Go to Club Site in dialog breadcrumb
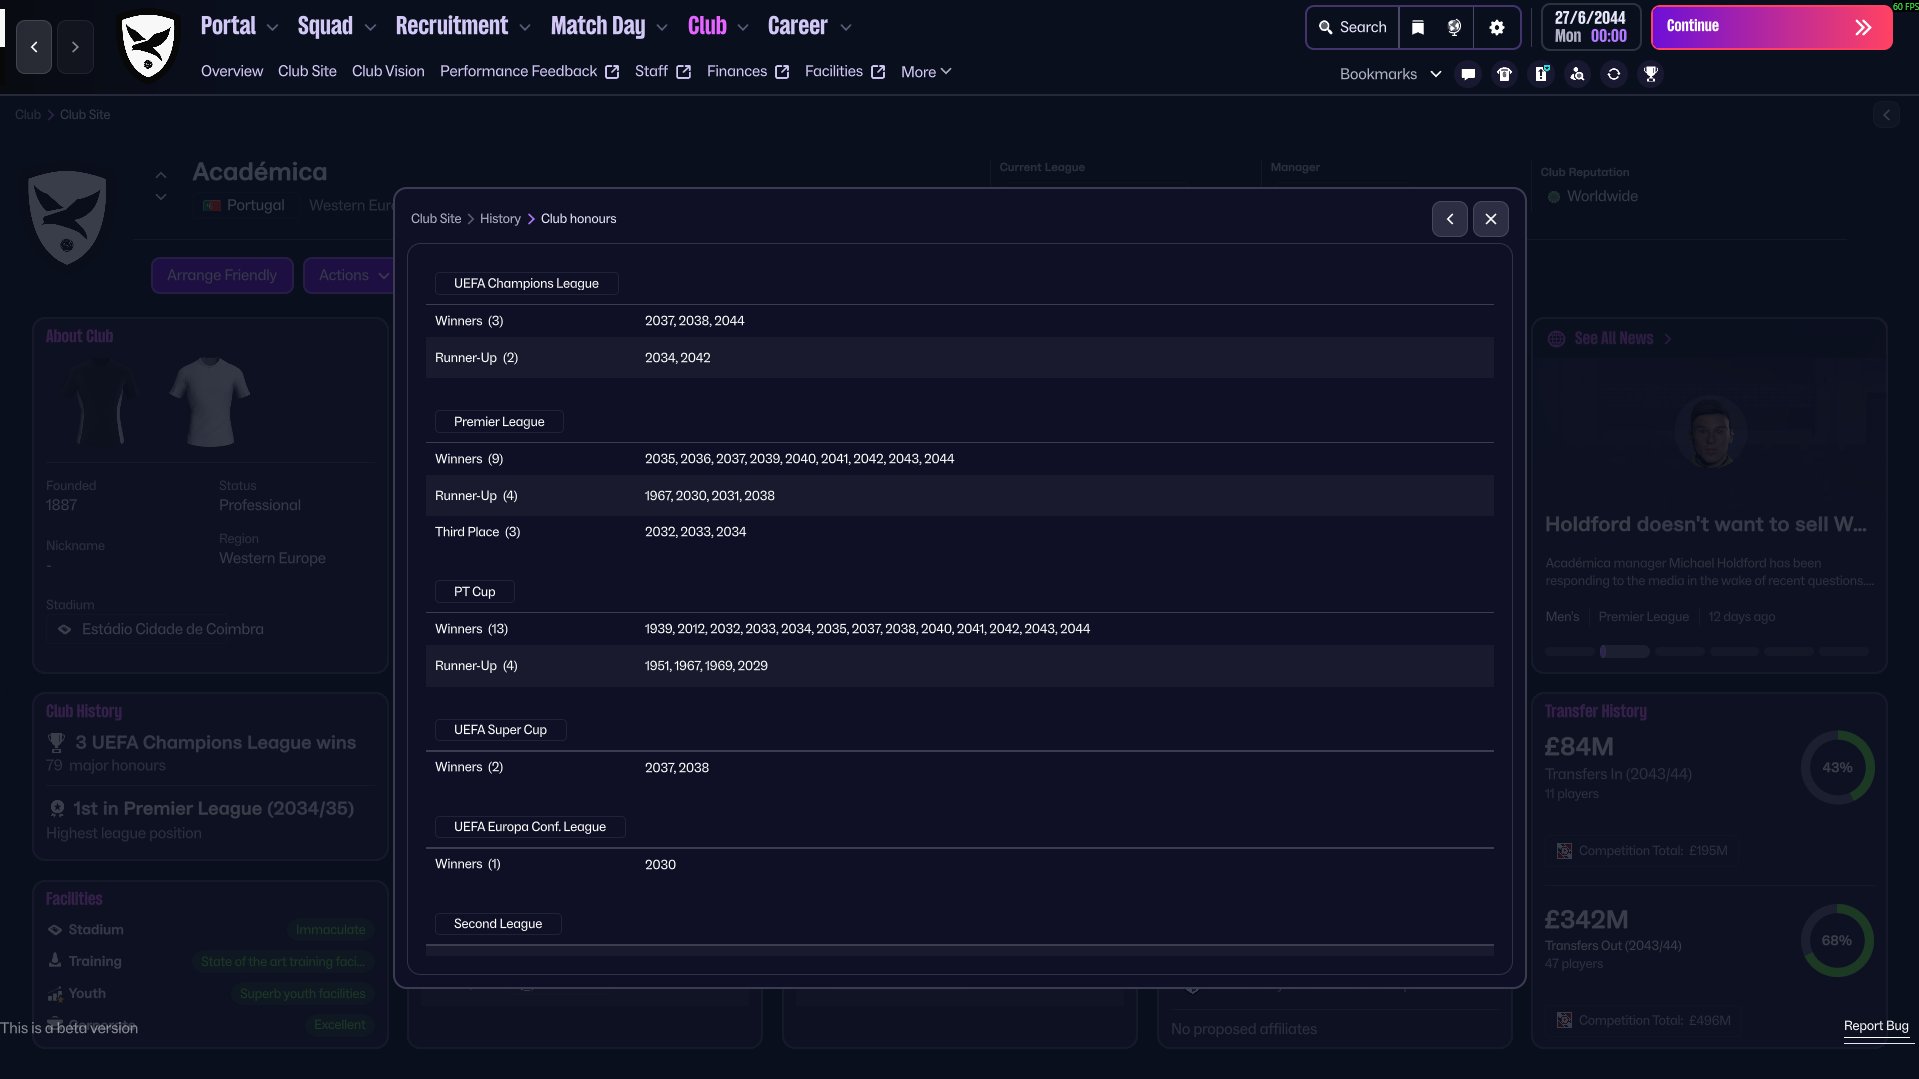The height and width of the screenshot is (1079, 1919). 436,219
